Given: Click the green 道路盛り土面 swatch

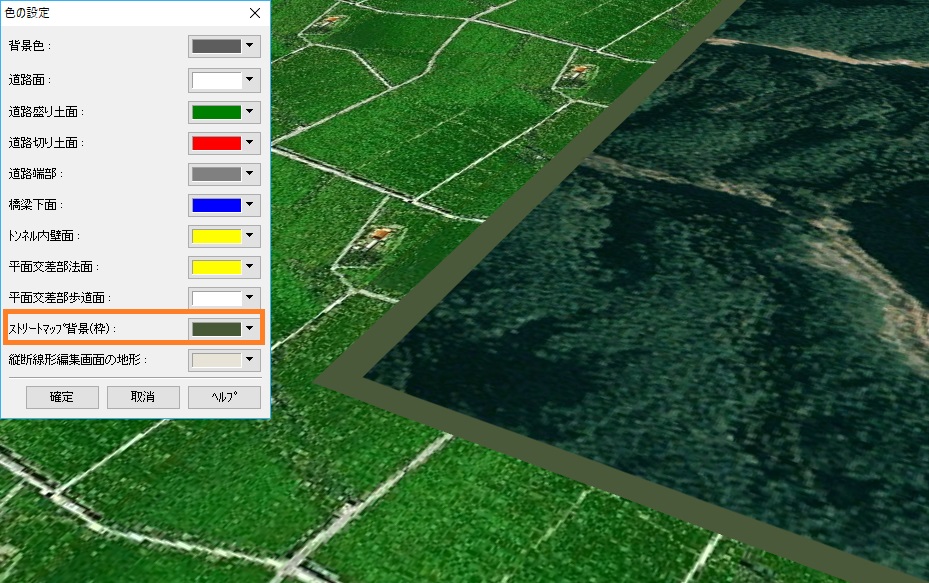Looking at the screenshot, I should (x=216, y=112).
